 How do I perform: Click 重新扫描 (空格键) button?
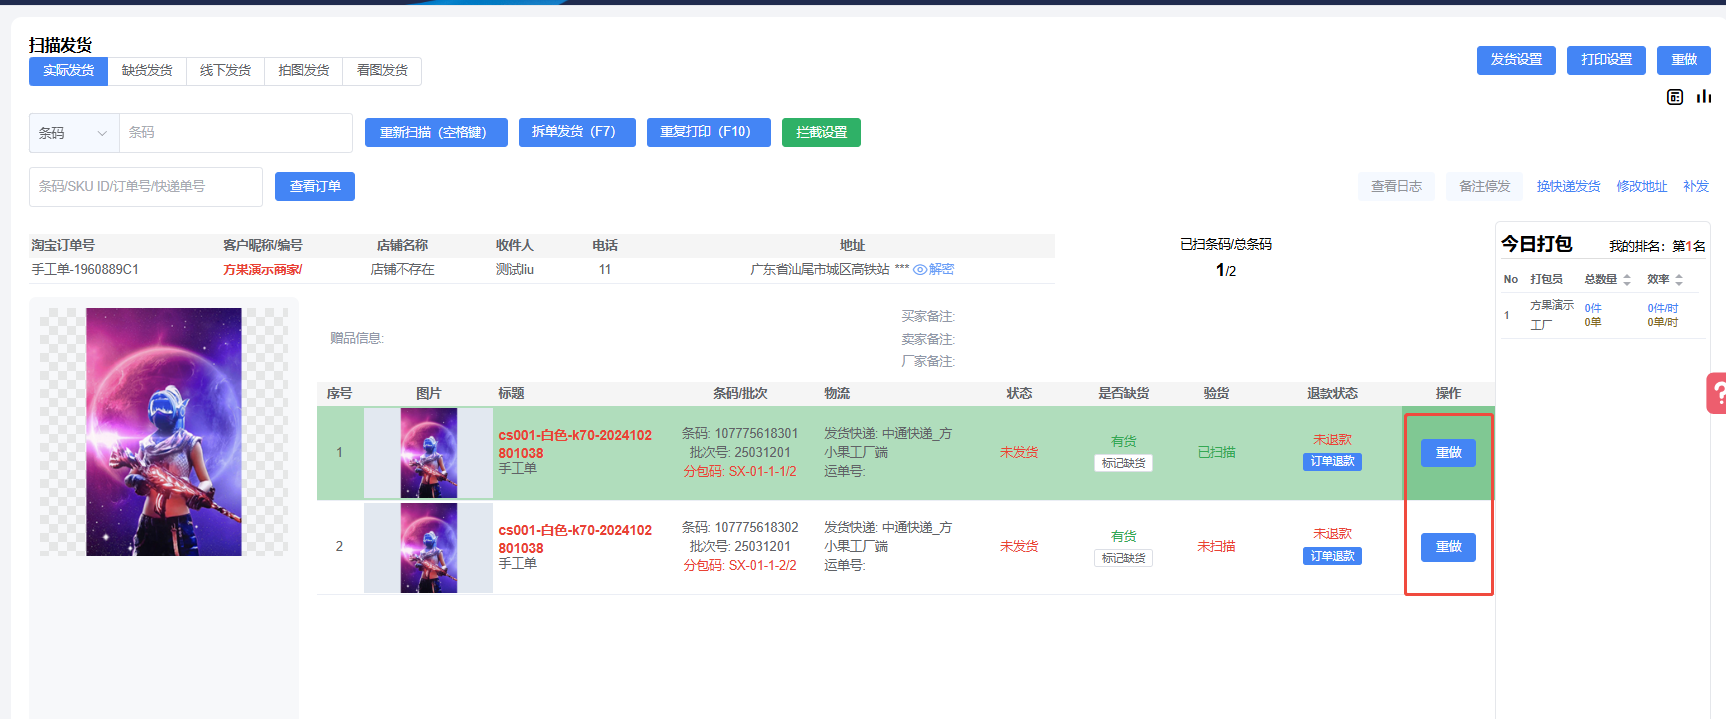tap(435, 132)
